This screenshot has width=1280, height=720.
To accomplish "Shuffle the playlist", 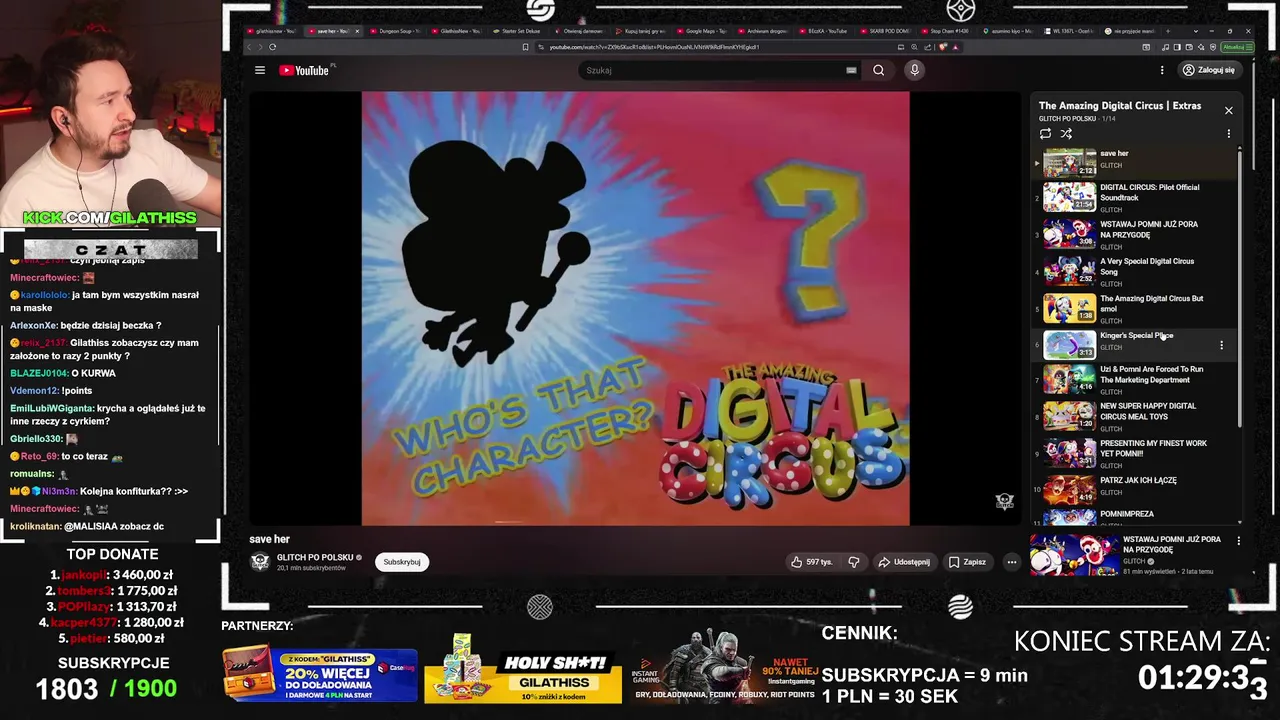I will [x=1066, y=133].
